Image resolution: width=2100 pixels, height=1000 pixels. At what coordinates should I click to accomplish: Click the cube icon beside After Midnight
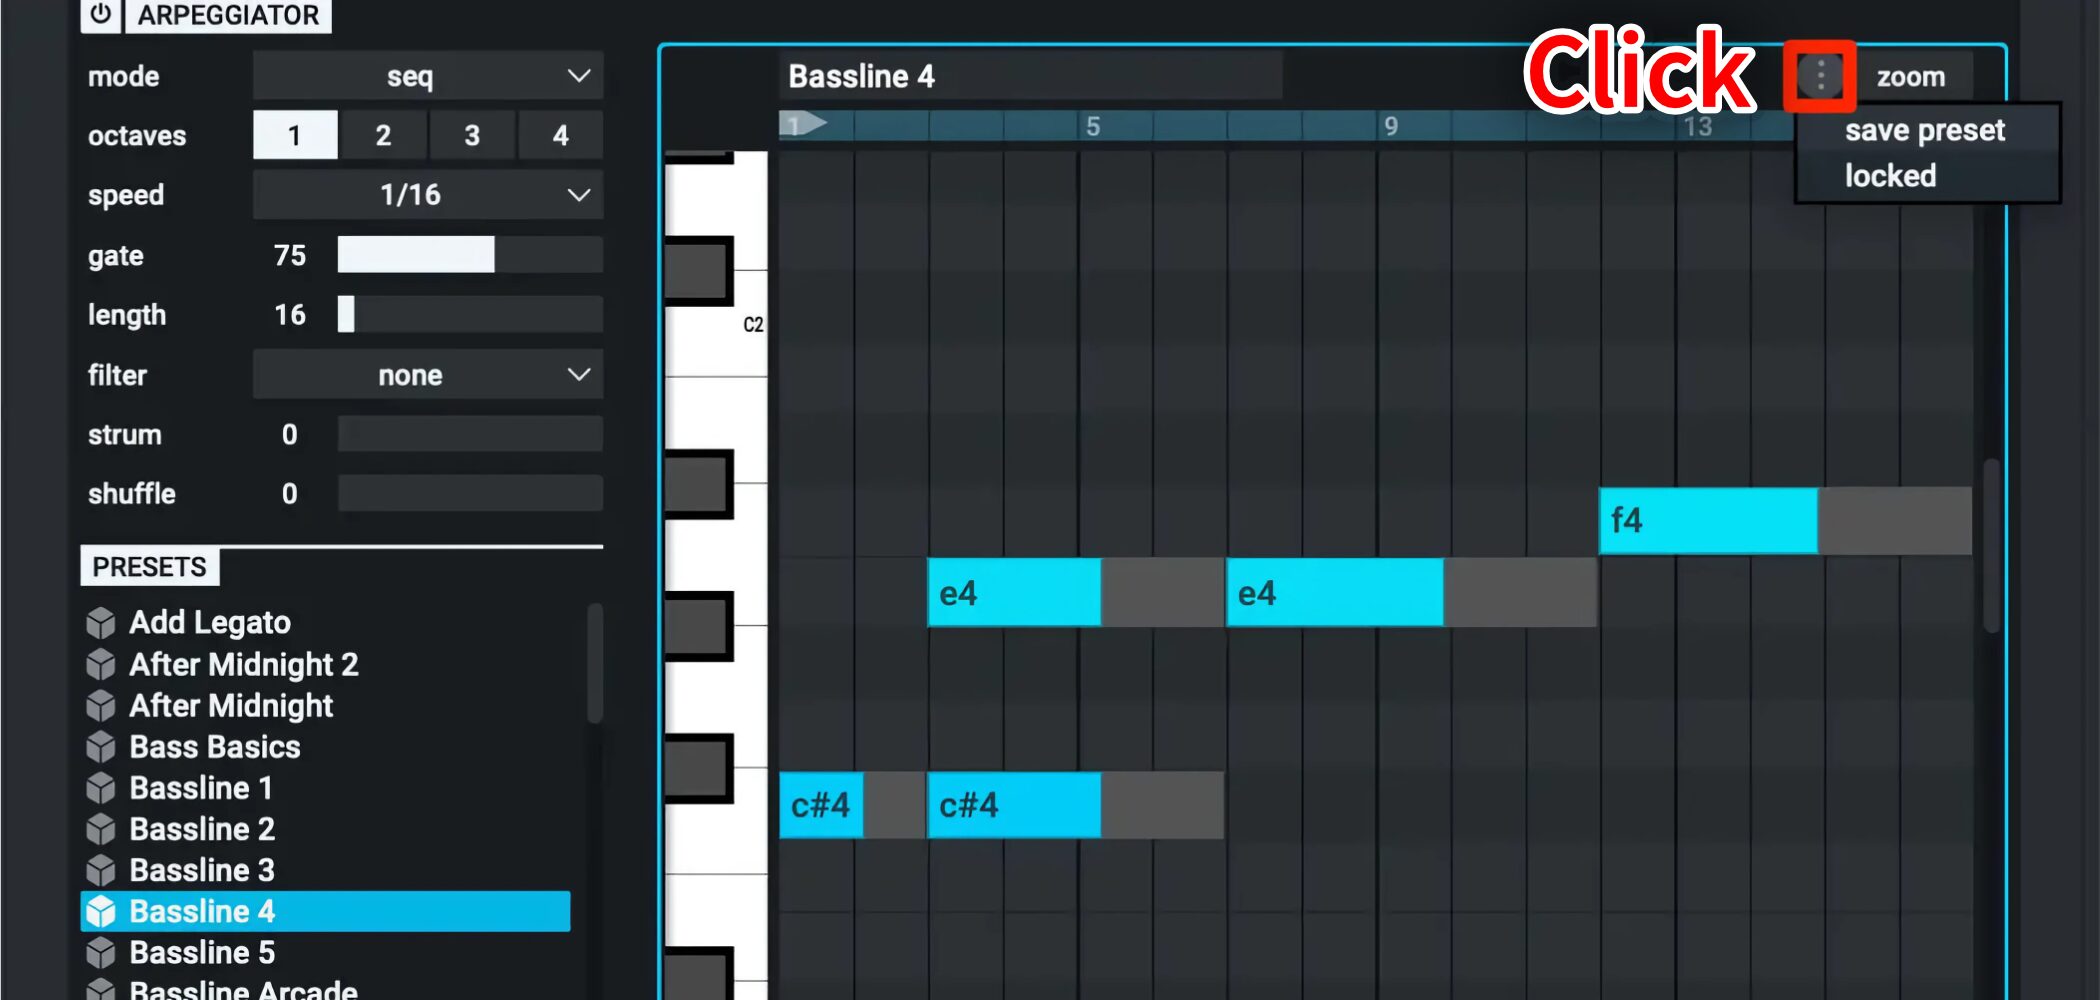pyautogui.click(x=101, y=706)
